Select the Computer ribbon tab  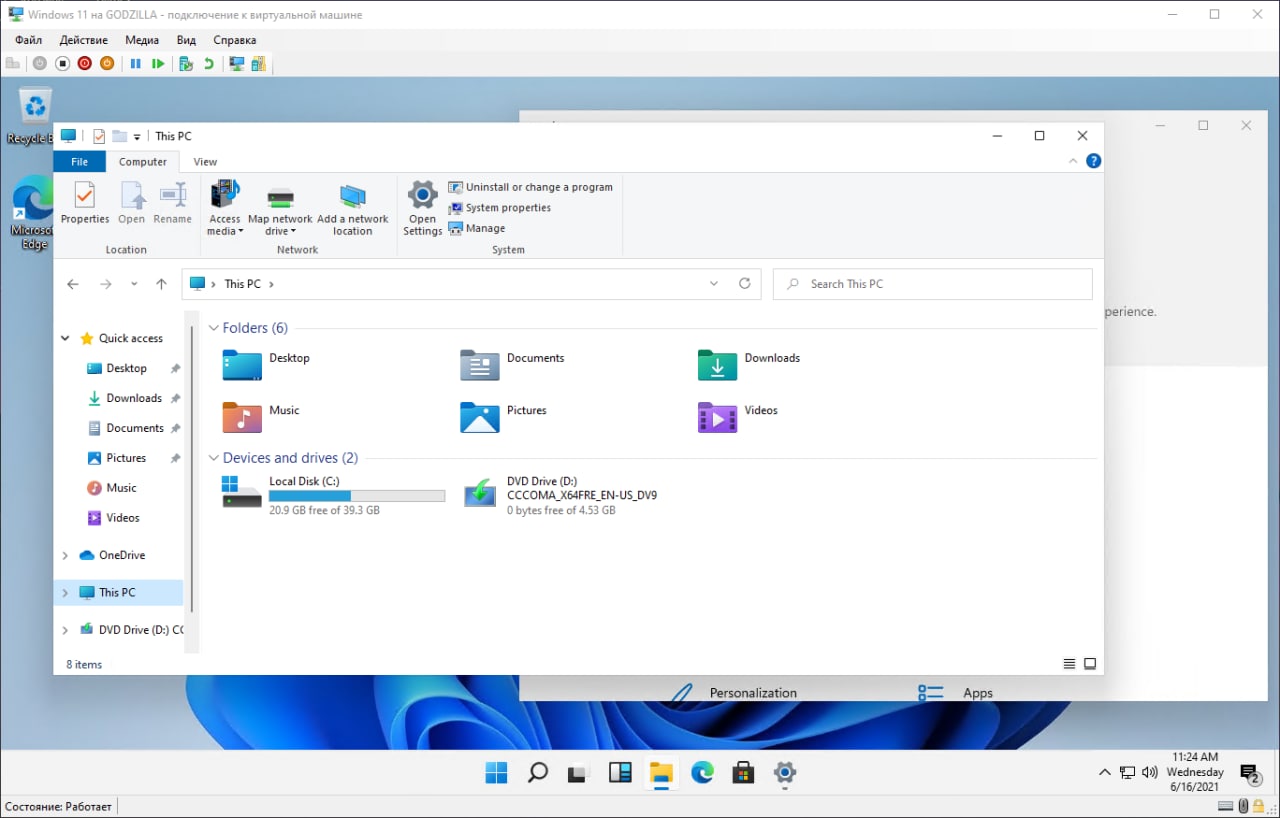click(143, 162)
